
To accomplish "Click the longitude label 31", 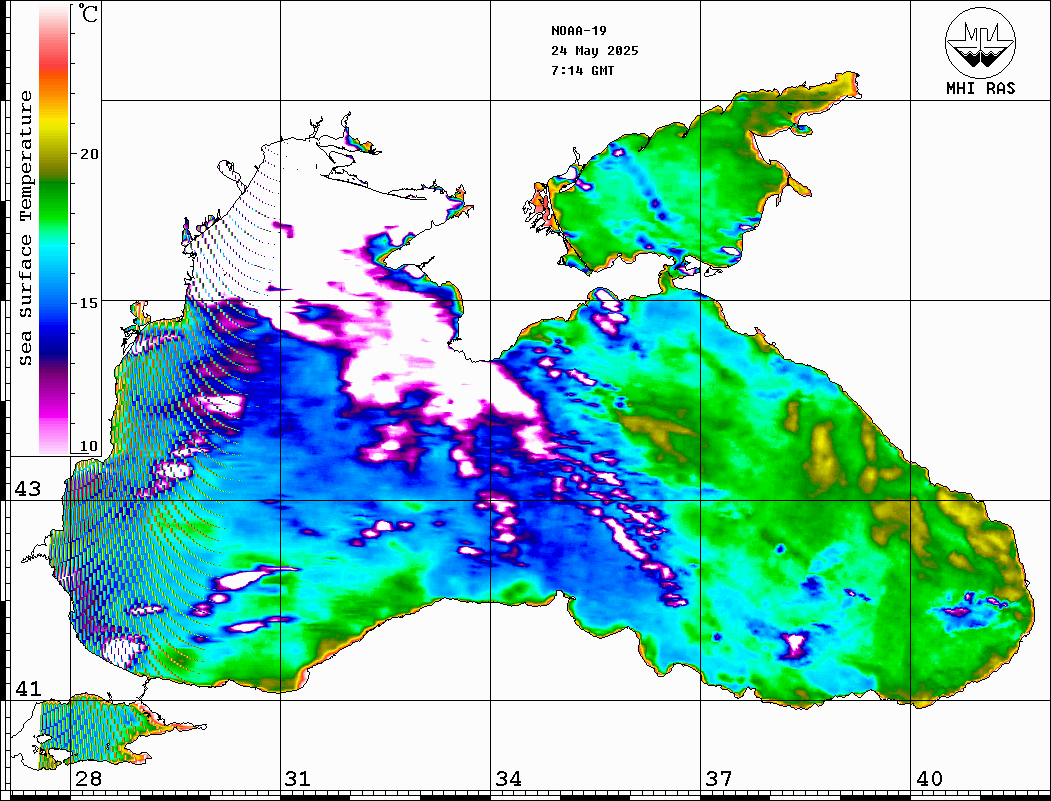I will pos(298,779).
